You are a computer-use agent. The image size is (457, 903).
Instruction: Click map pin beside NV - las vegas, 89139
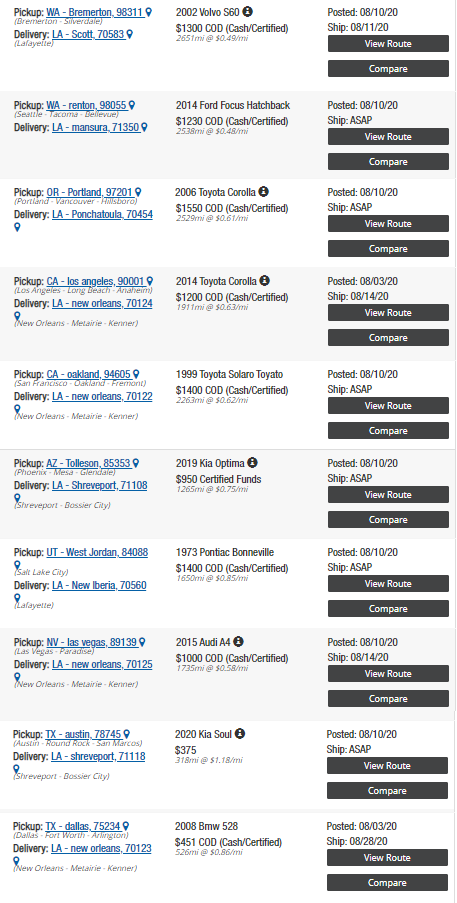click(x=142, y=642)
